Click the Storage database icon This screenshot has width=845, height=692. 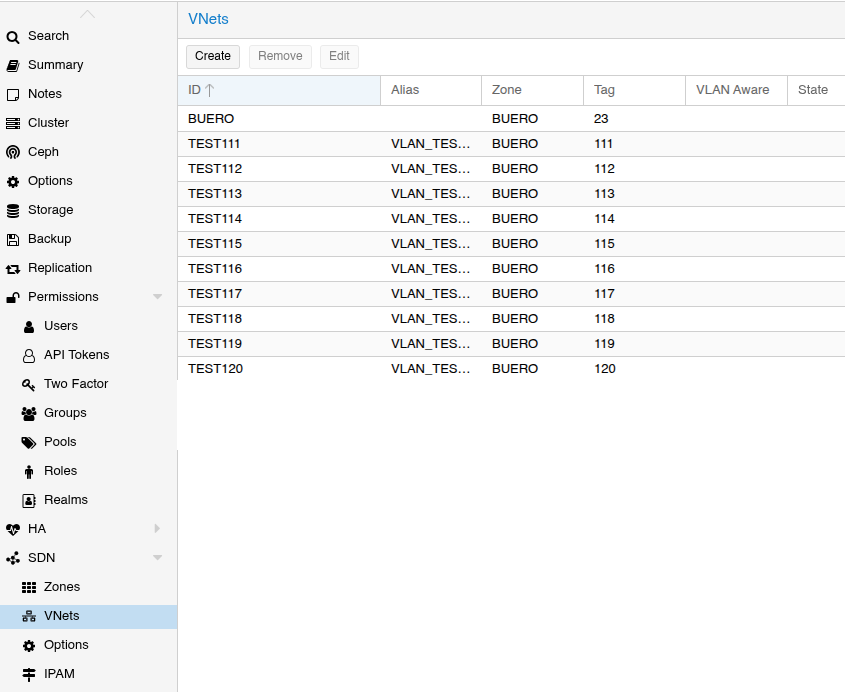pos(13,210)
